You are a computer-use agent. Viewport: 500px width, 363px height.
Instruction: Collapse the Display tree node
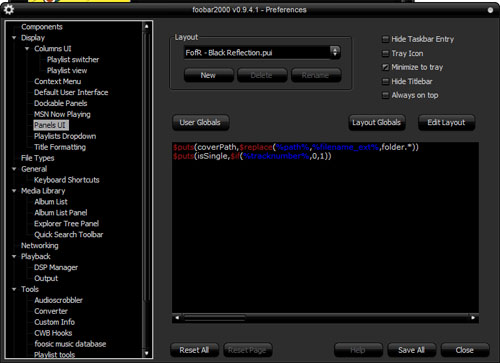[x=14, y=38]
